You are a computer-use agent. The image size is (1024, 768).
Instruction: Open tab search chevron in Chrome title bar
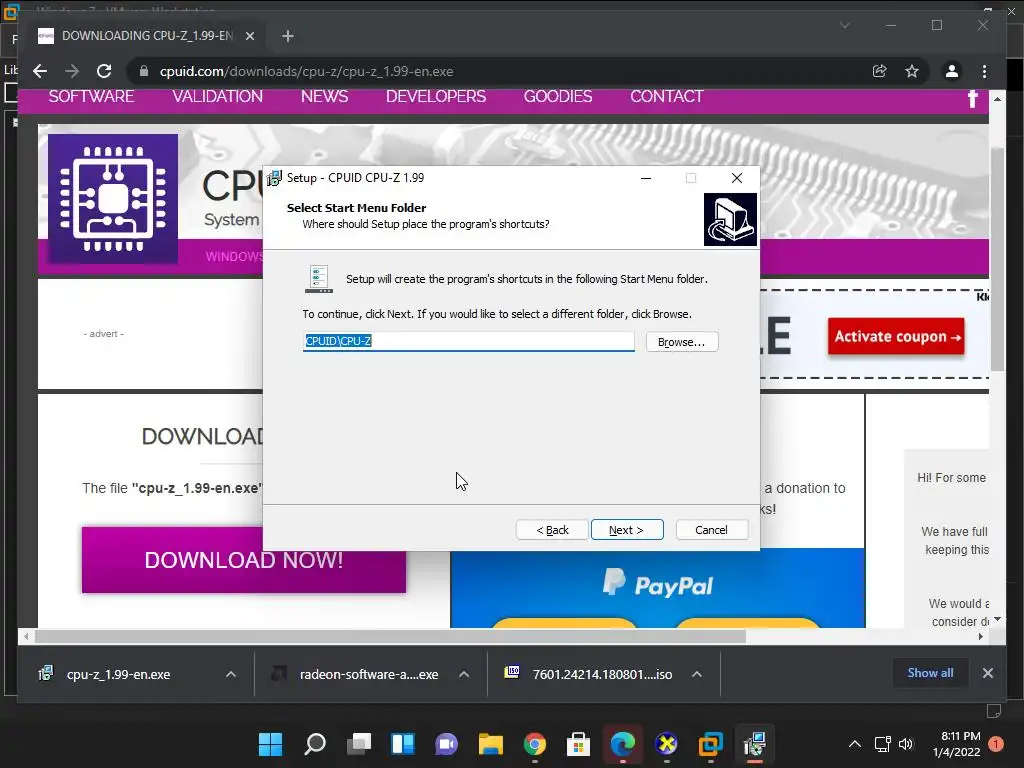[844, 25]
